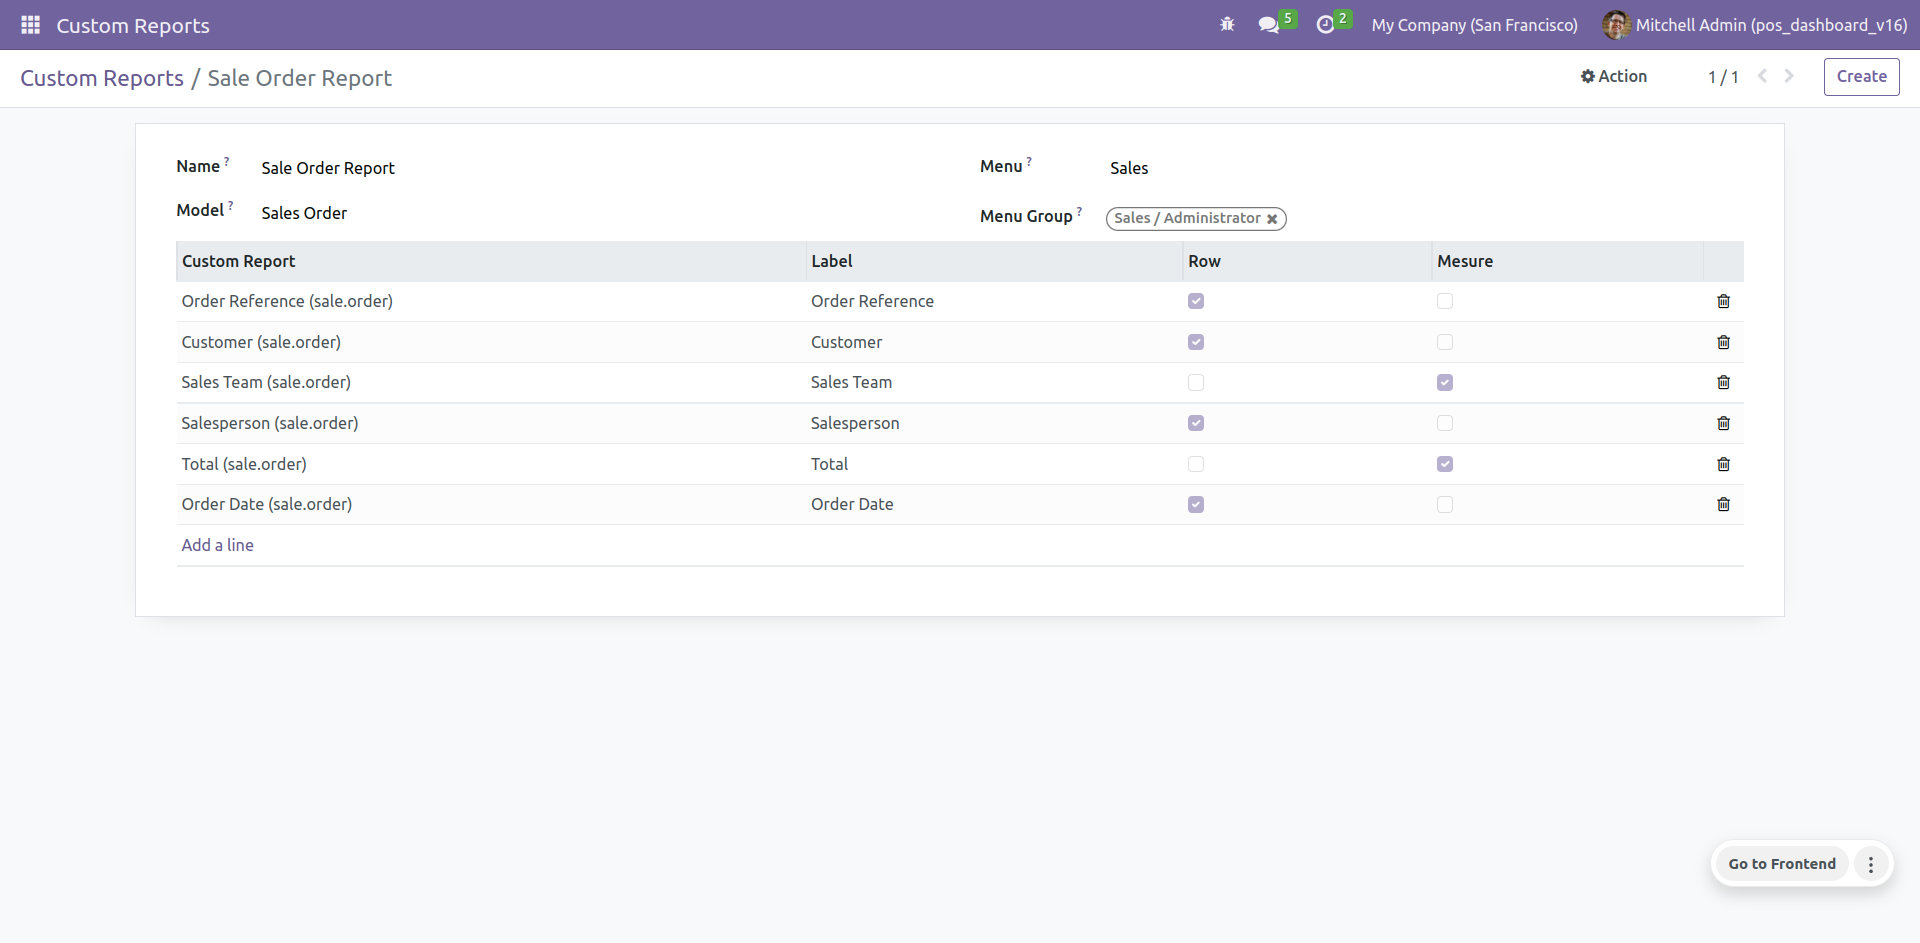Click Add a line link

click(x=217, y=545)
